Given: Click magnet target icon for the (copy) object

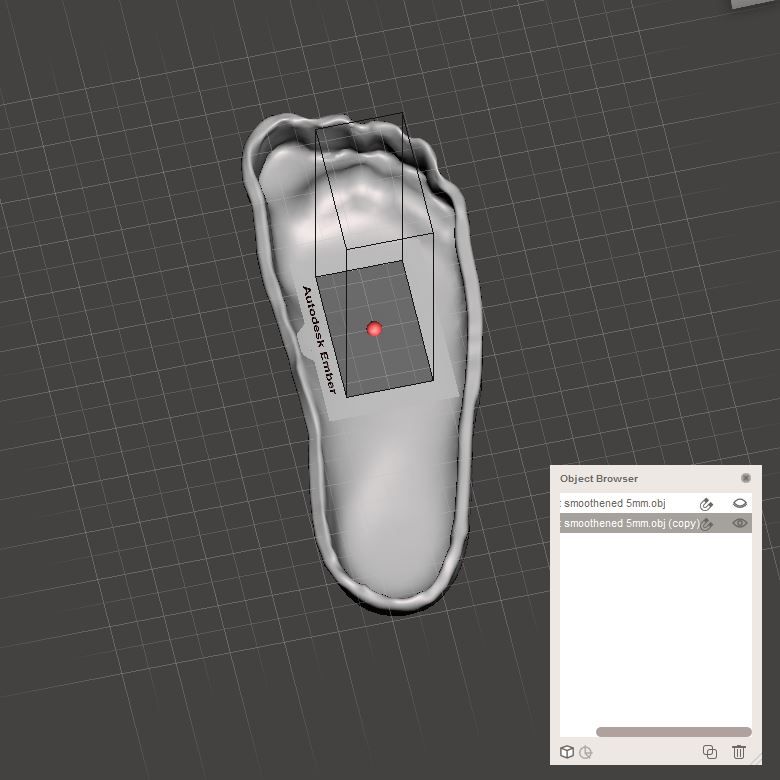Looking at the screenshot, I should 707,524.
